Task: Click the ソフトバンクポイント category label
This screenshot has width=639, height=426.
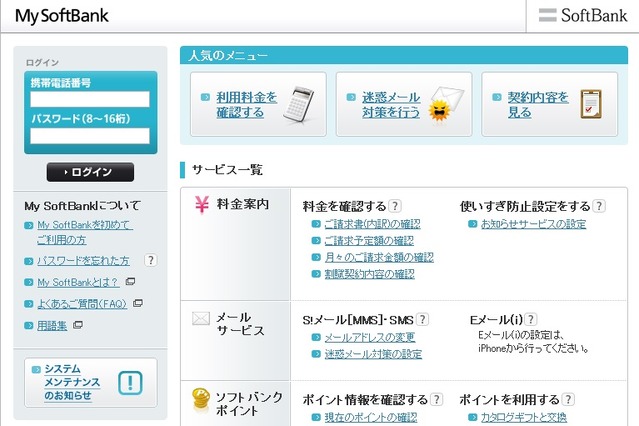Action: point(249,404)
